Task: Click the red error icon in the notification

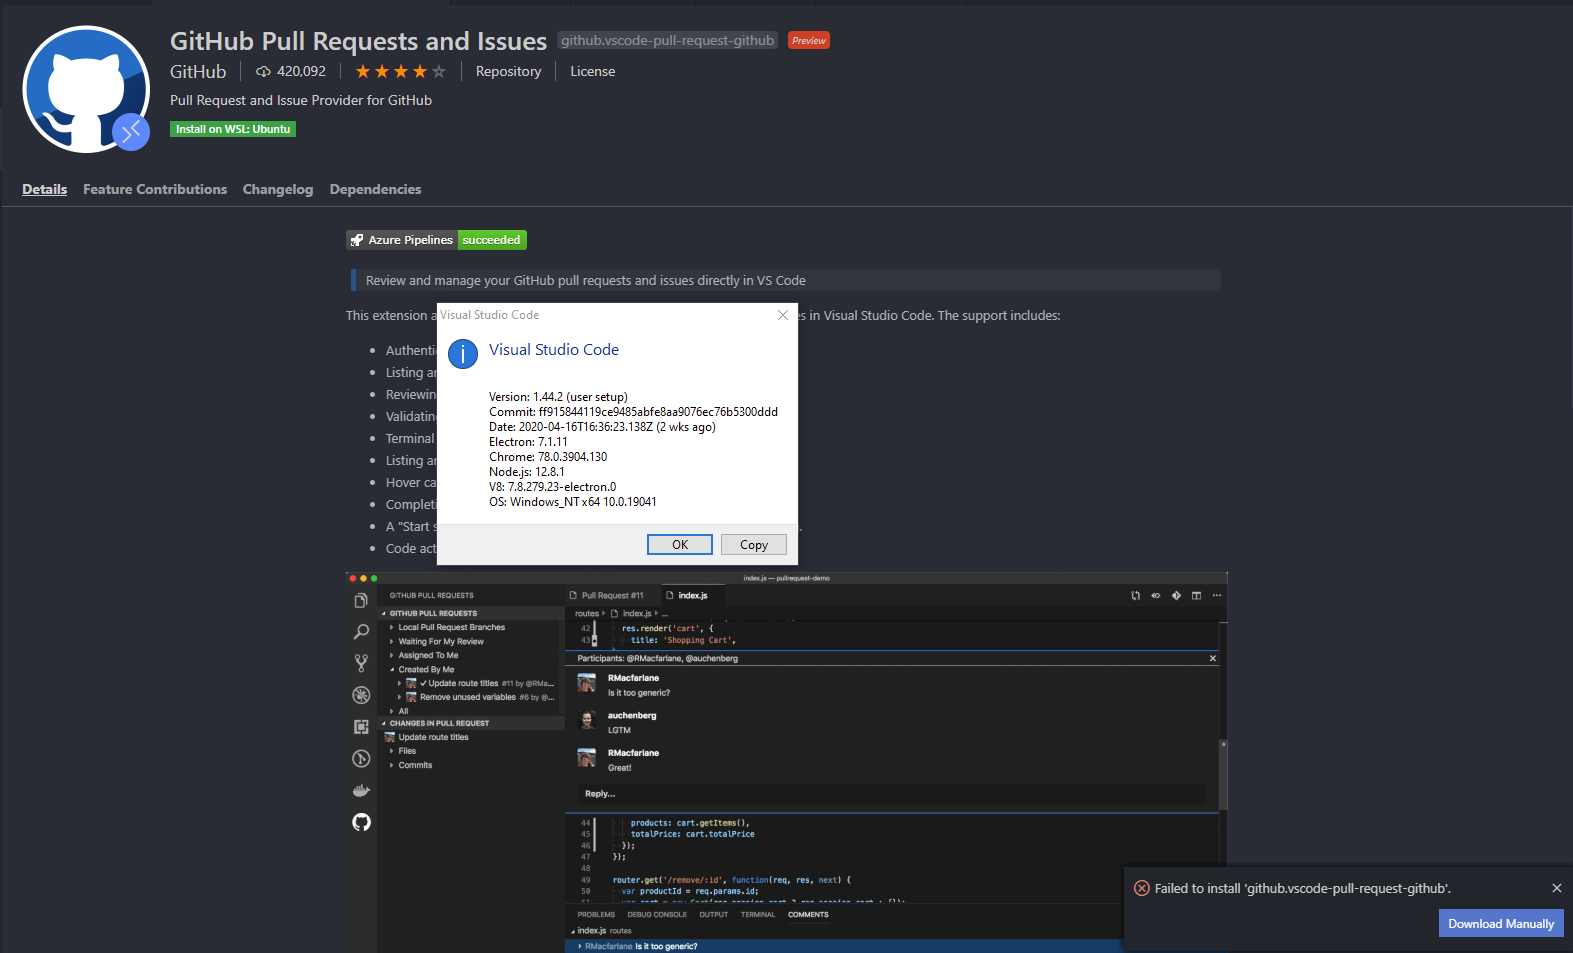Action: coord(1141,888)
